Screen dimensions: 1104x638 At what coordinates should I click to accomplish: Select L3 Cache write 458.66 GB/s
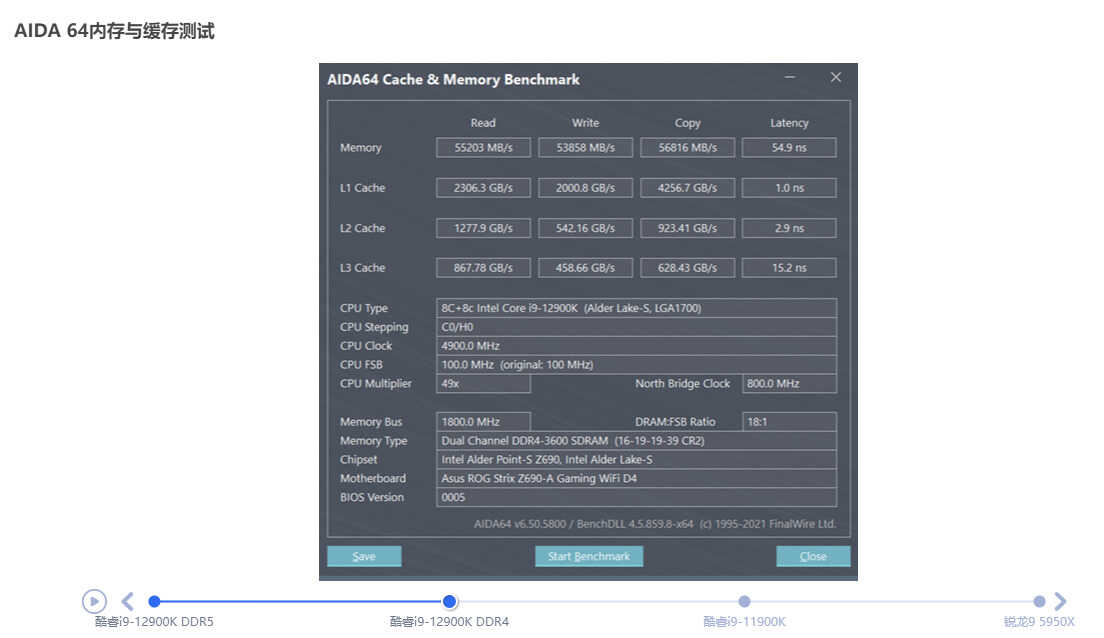[585, 268]
